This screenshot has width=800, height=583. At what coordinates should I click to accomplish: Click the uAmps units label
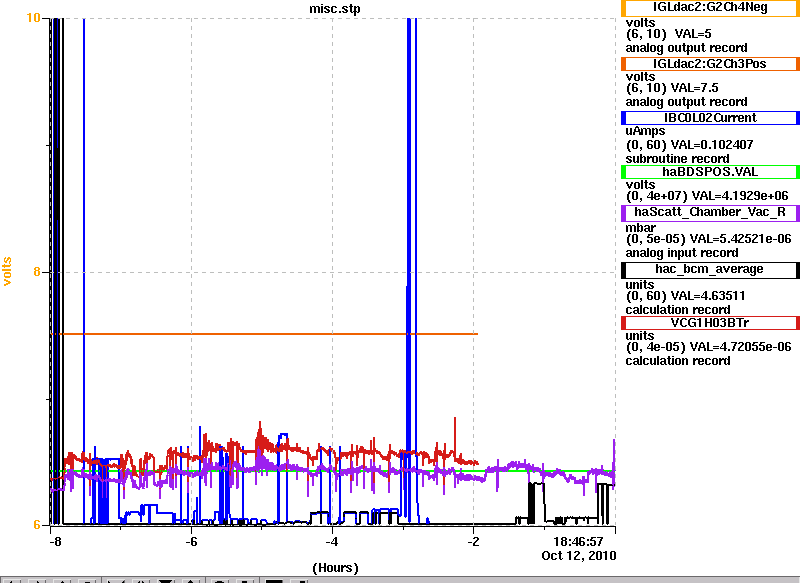(645, 131)
